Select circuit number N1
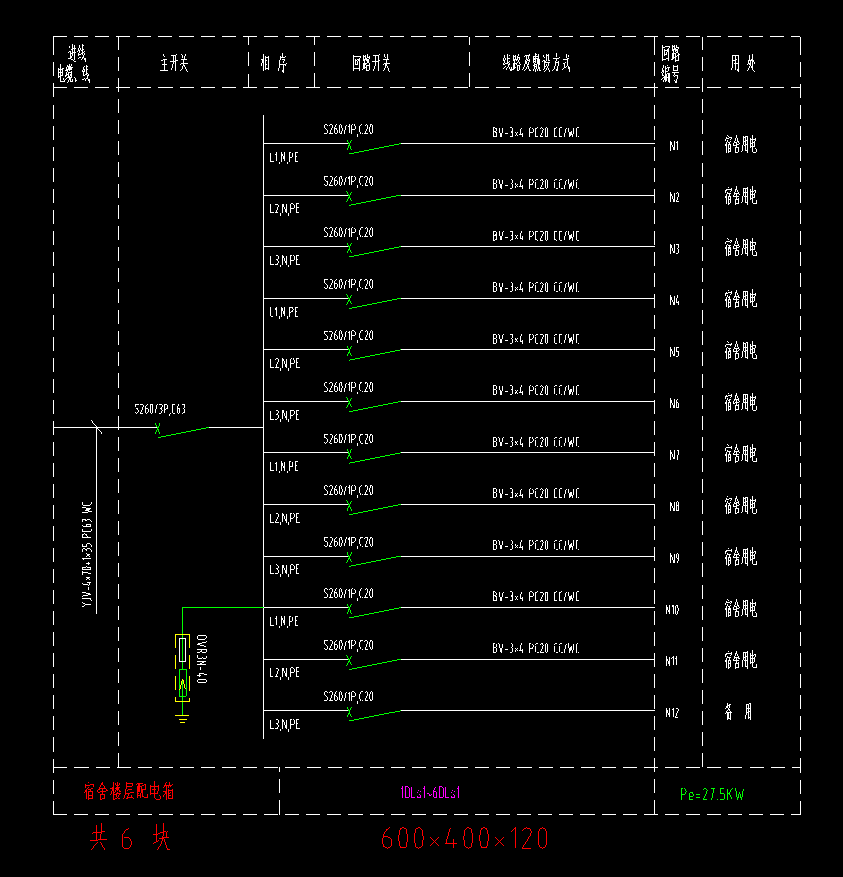843x877 pixels. tap(674, 146)
